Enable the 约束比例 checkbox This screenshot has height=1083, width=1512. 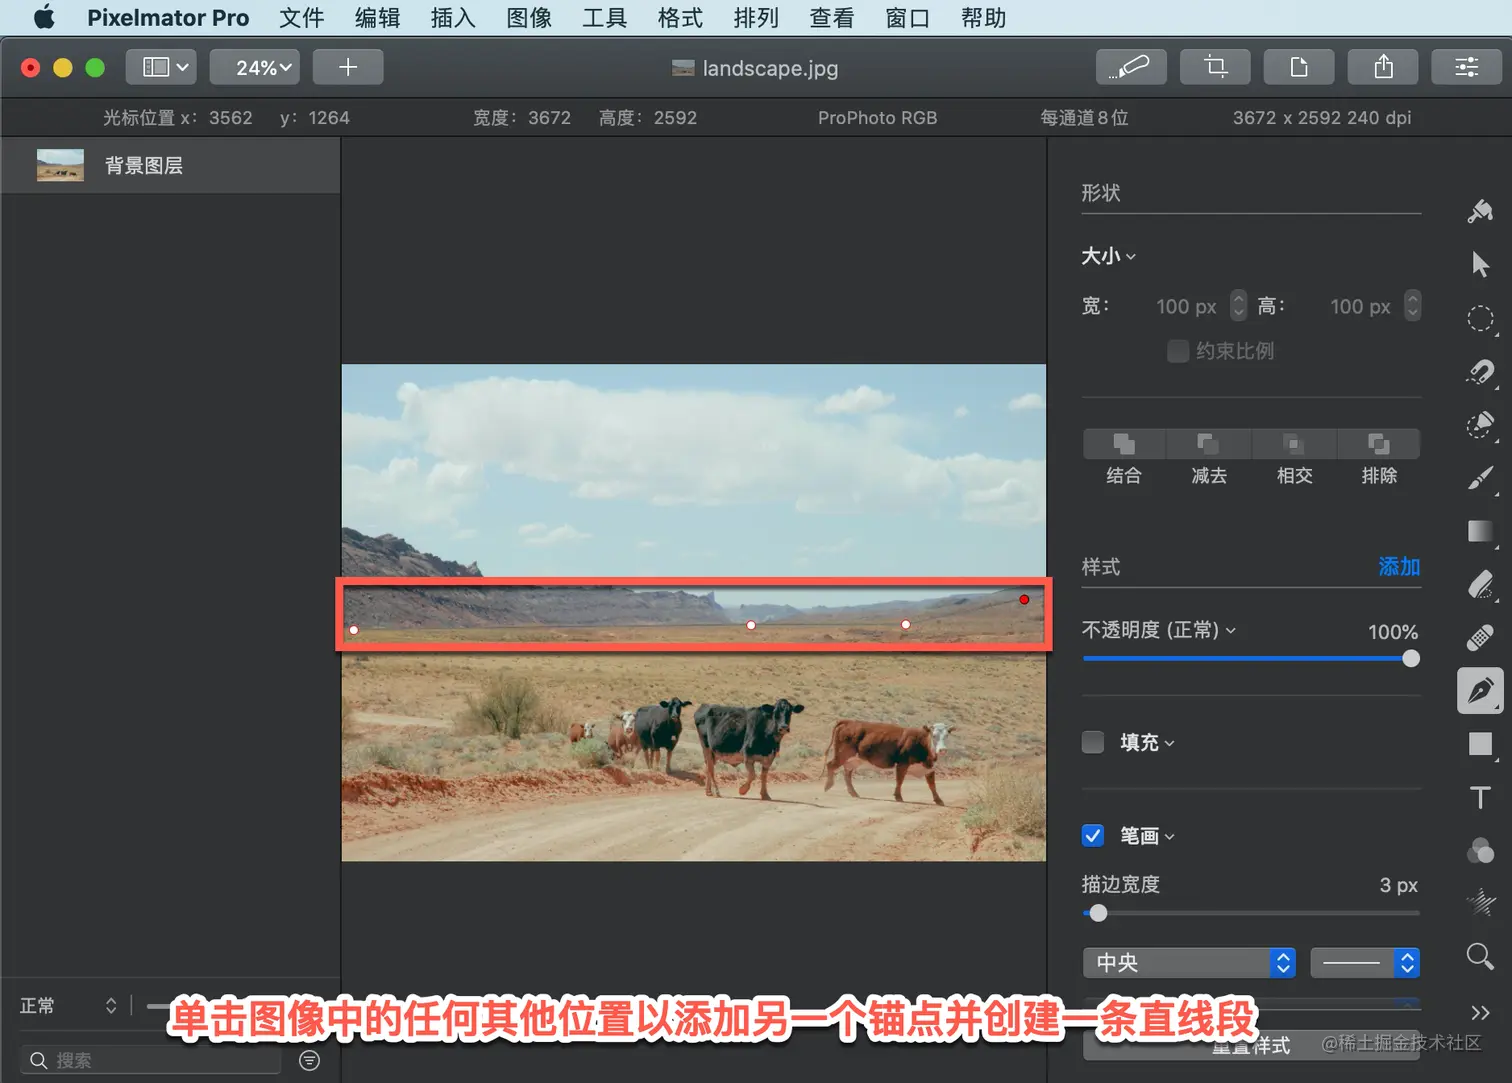point(1178,351)
